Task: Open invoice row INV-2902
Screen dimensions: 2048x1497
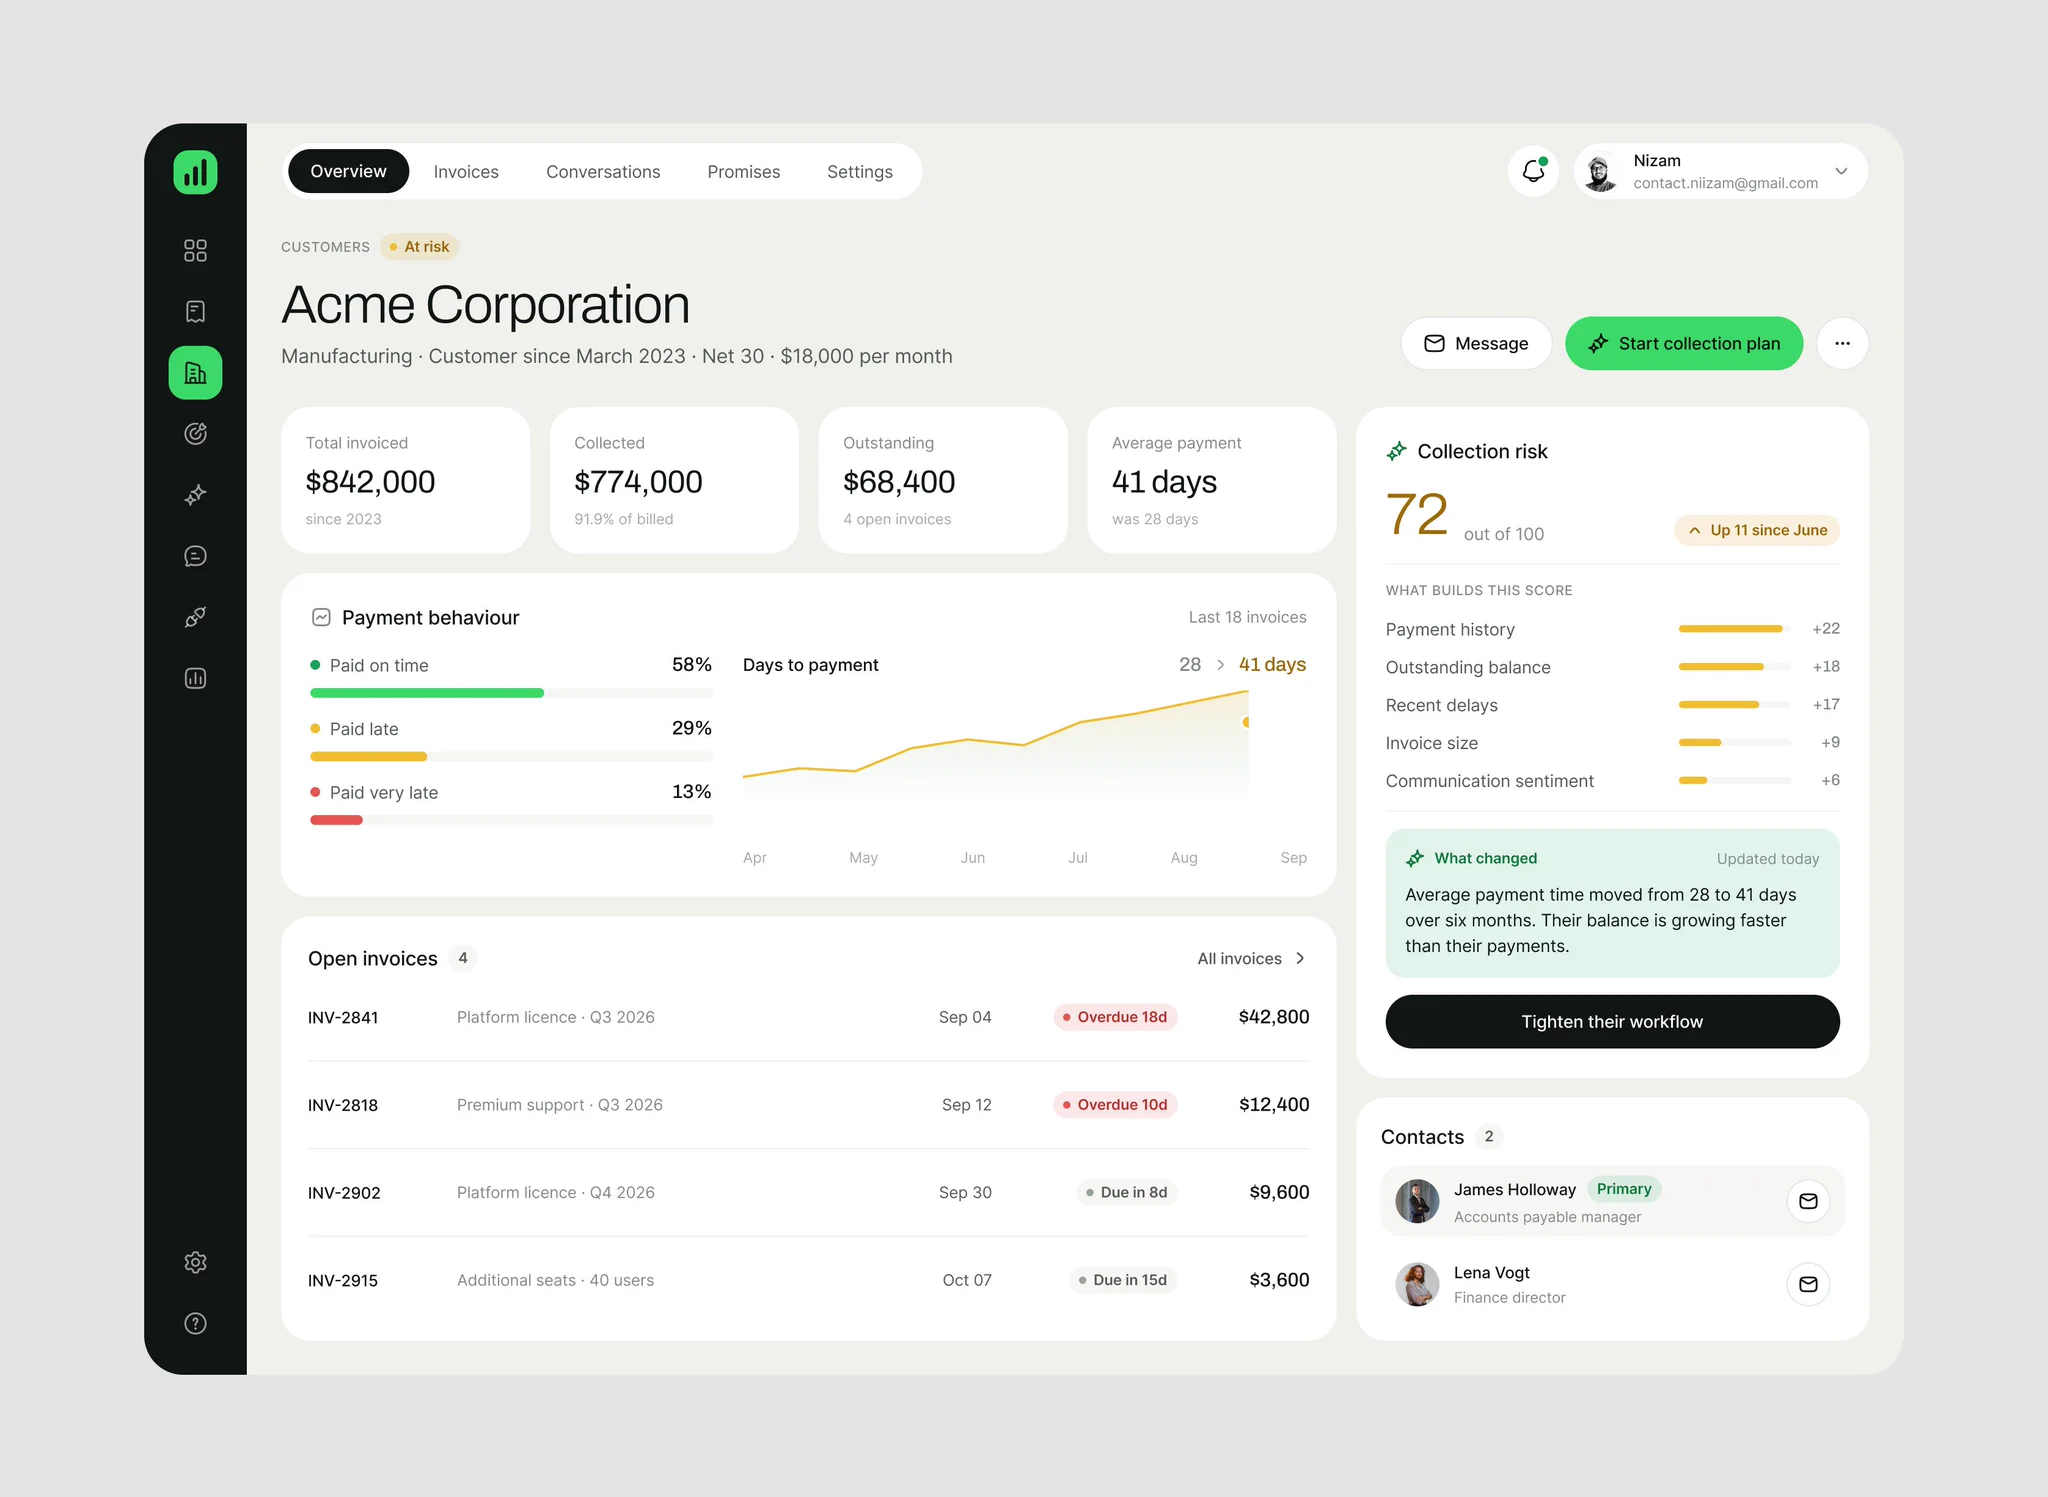Action: click(x=808, y=1192)
